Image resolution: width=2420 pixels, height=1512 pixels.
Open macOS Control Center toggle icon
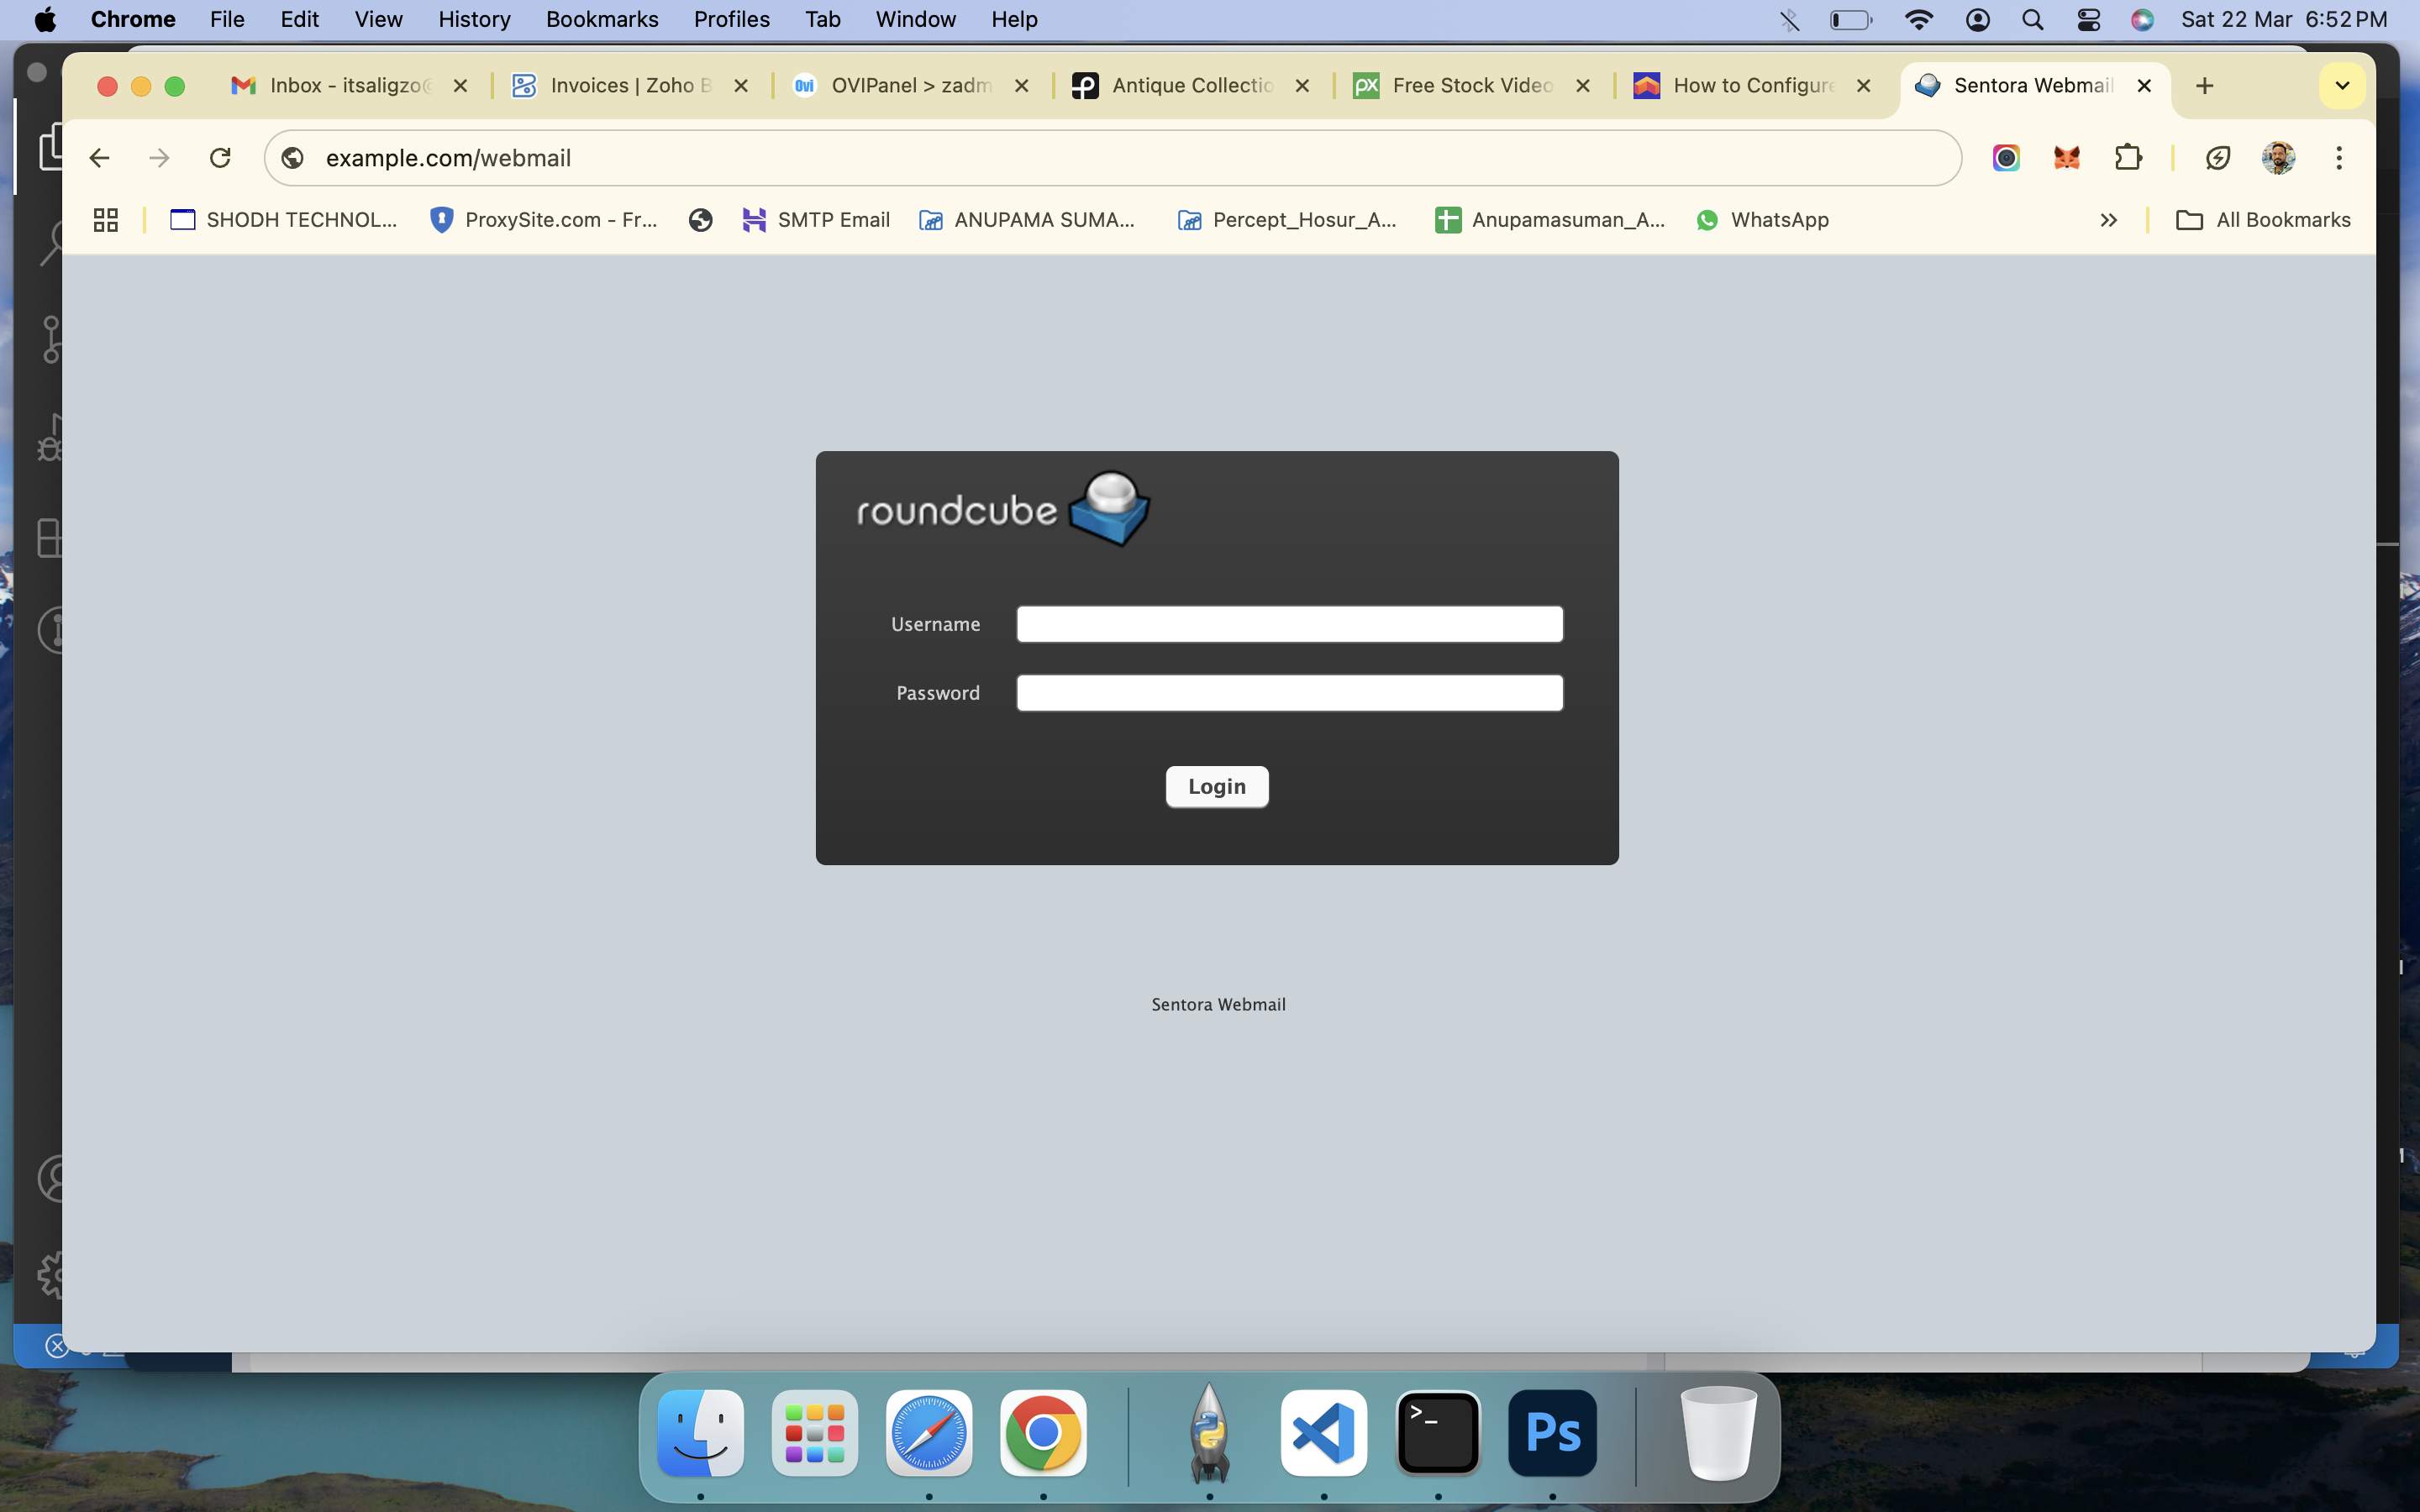[x=2088, y=20]
